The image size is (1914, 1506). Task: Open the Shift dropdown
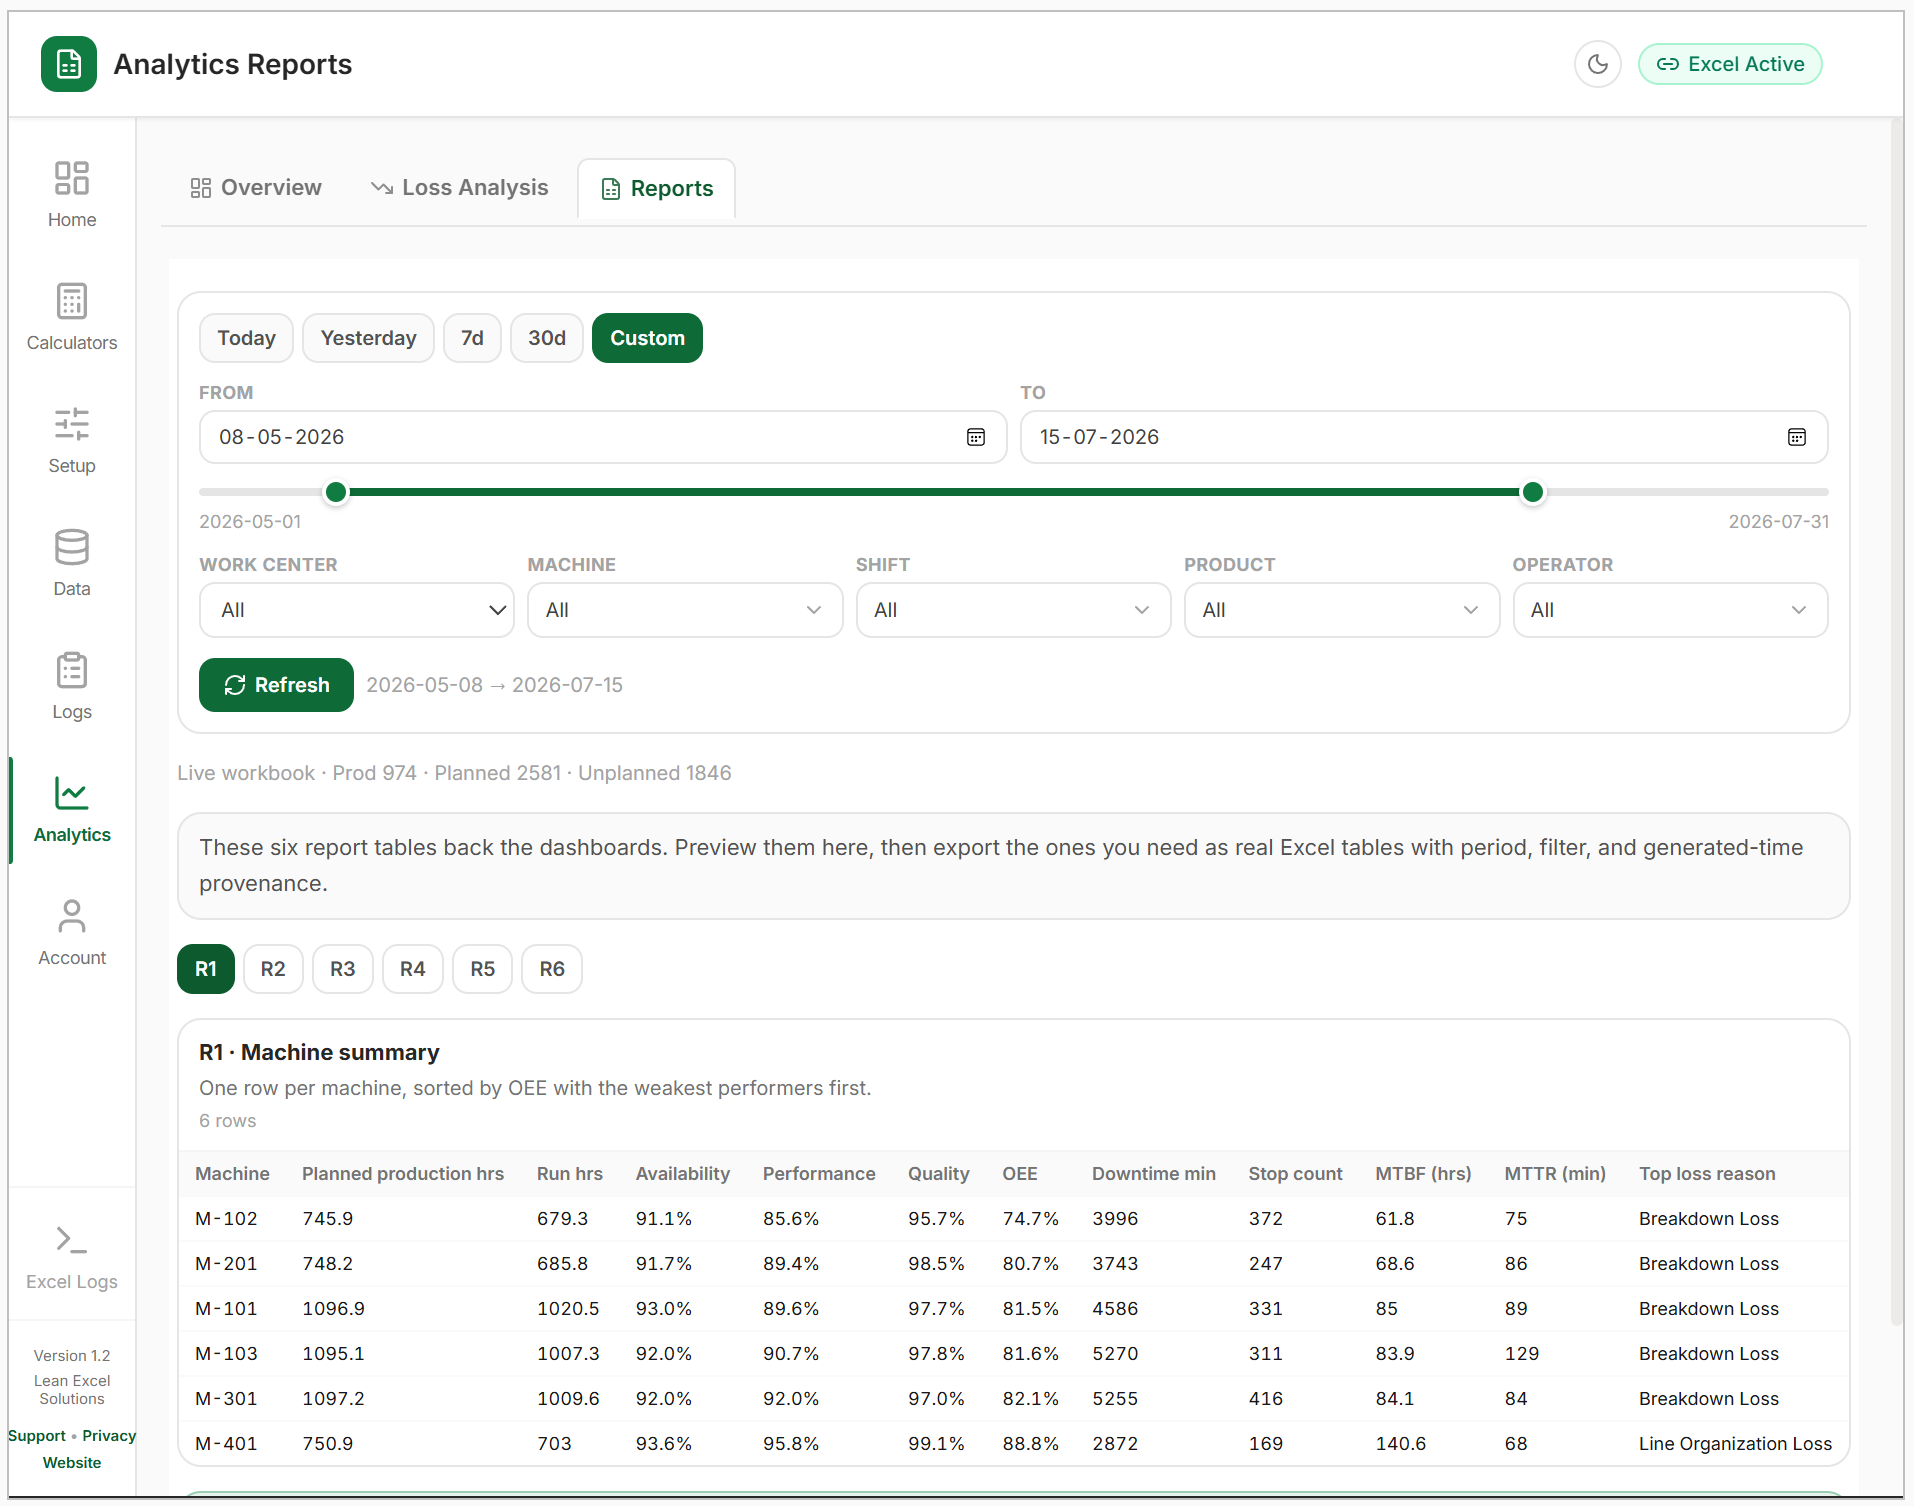coord(1013,610)
